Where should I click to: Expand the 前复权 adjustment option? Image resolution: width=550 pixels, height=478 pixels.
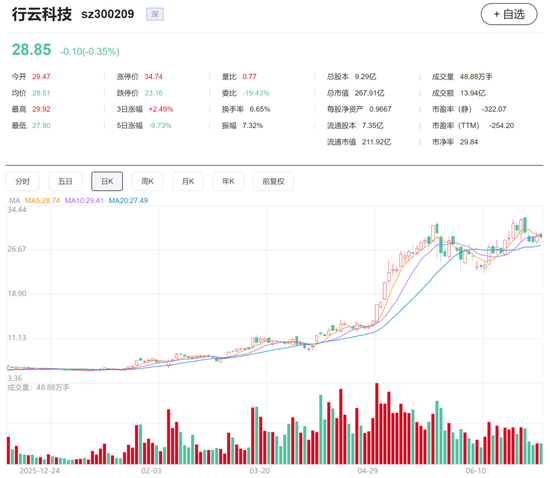273,181
